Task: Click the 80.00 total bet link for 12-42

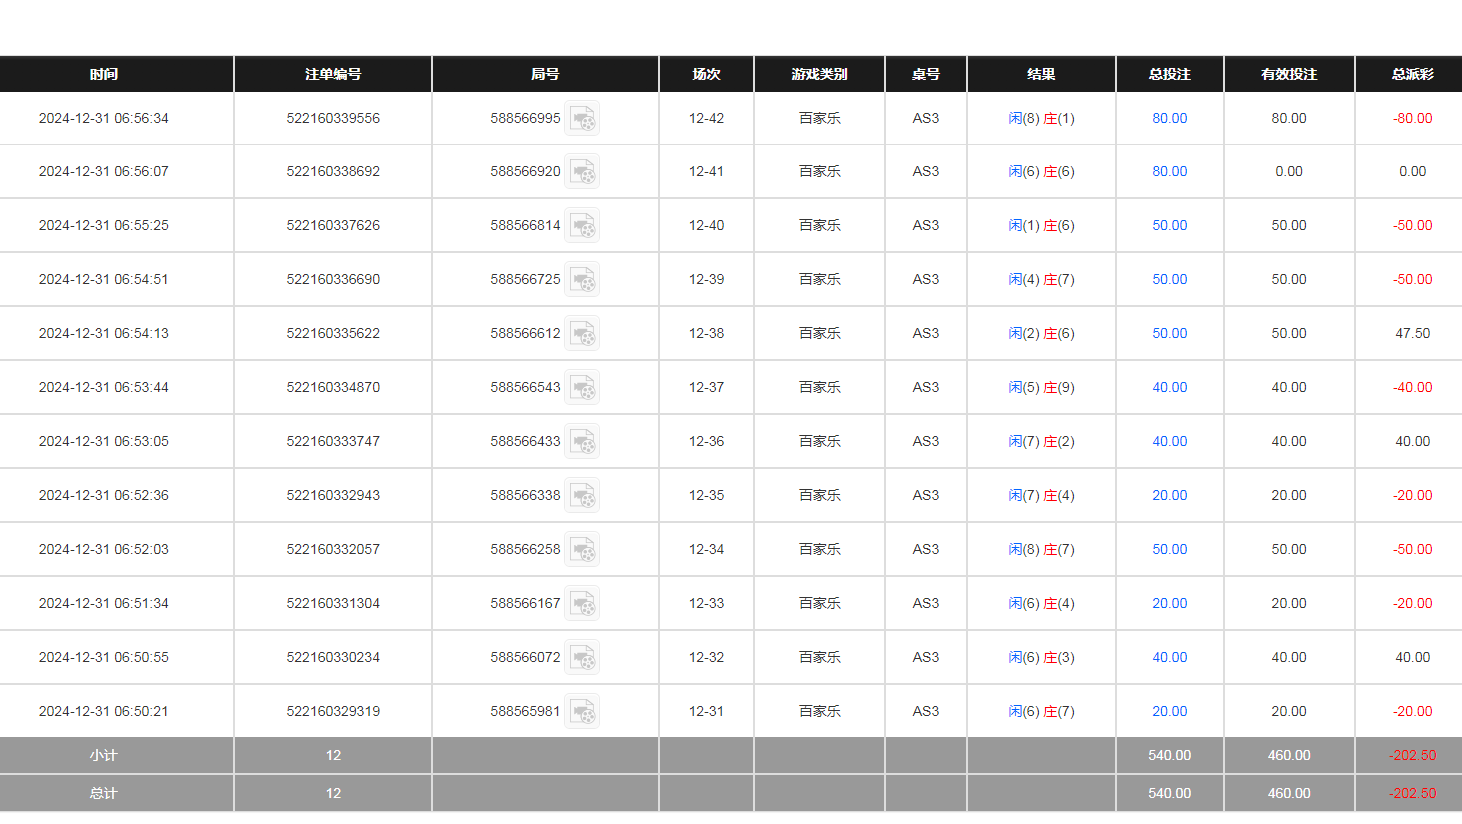Action: point(1169,118)
